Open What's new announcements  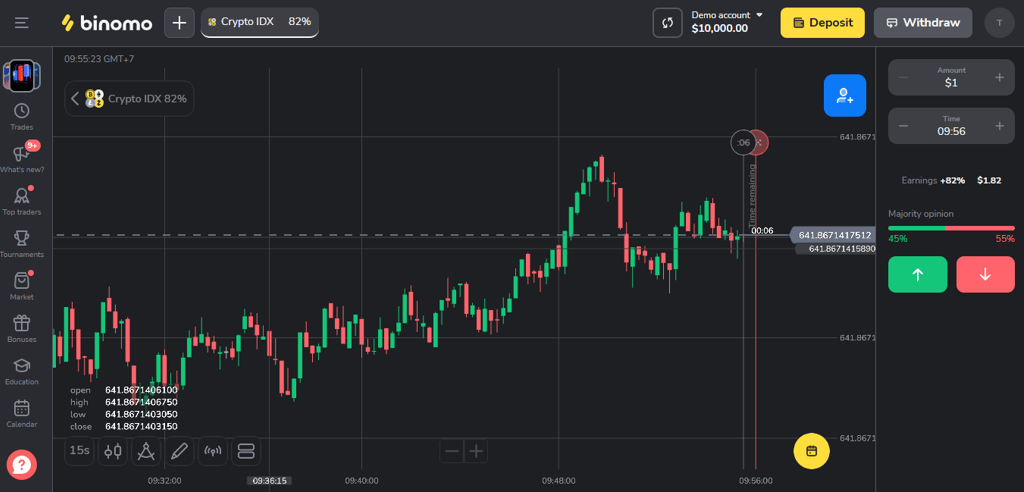tap(22, 159)
